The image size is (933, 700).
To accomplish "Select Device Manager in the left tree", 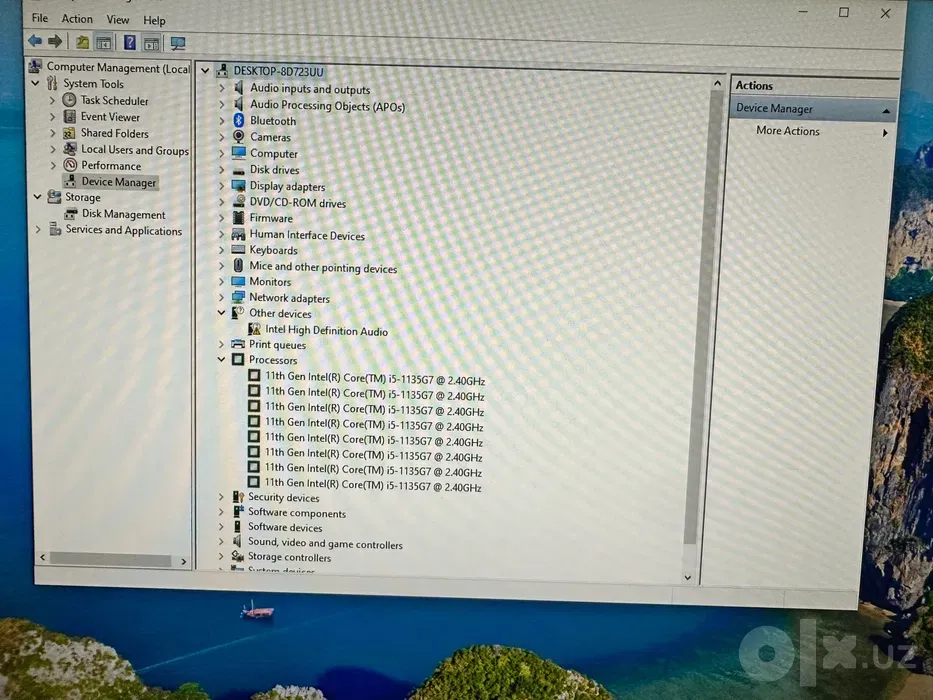I will (119, 182).
